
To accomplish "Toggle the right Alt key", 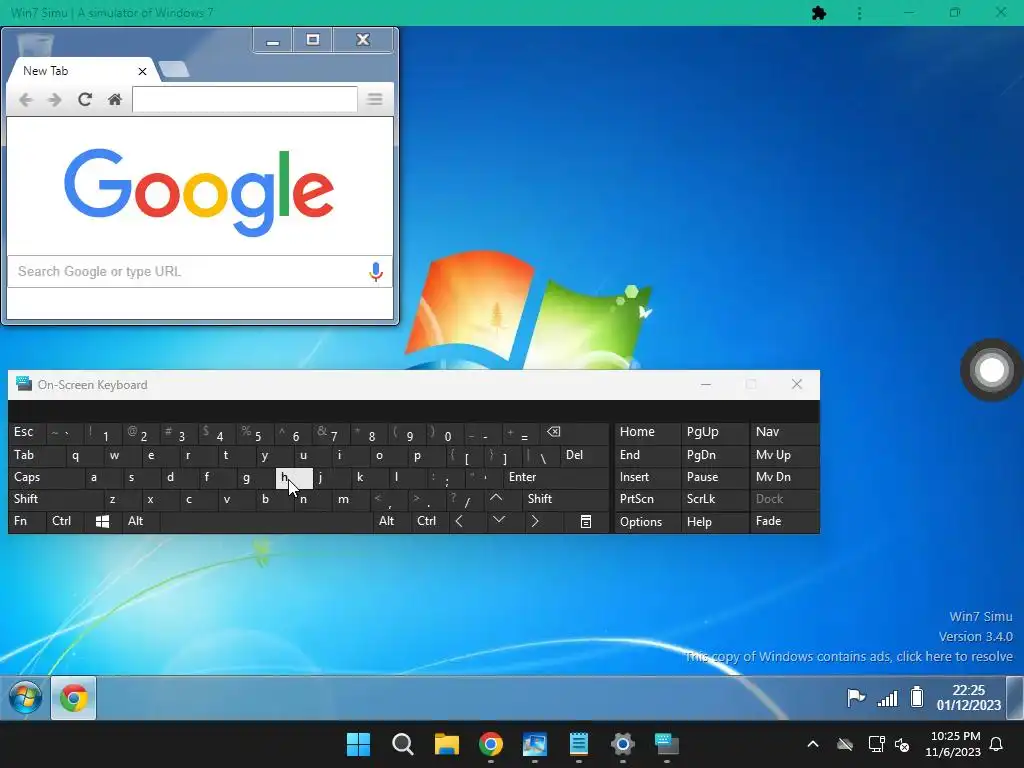I will click(x=391, y=521).
